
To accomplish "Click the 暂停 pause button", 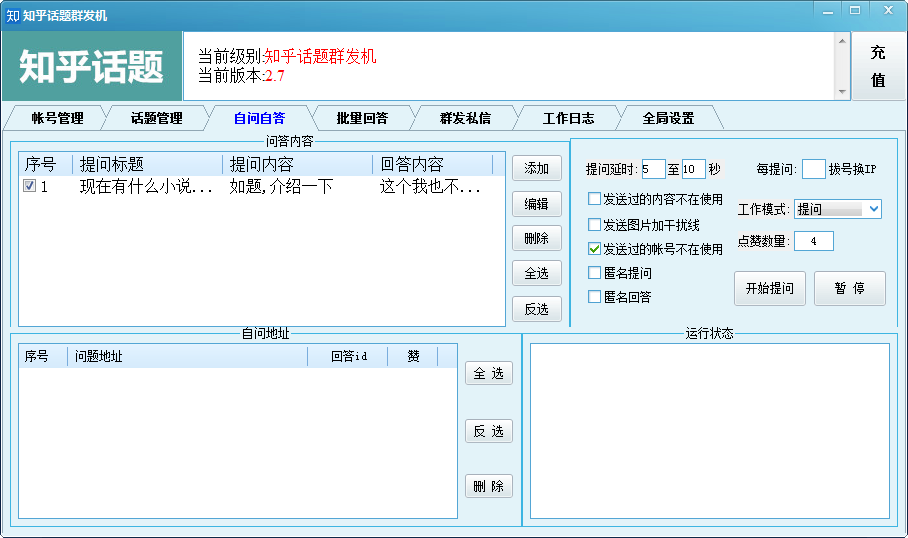I will [x=850, y=288].
